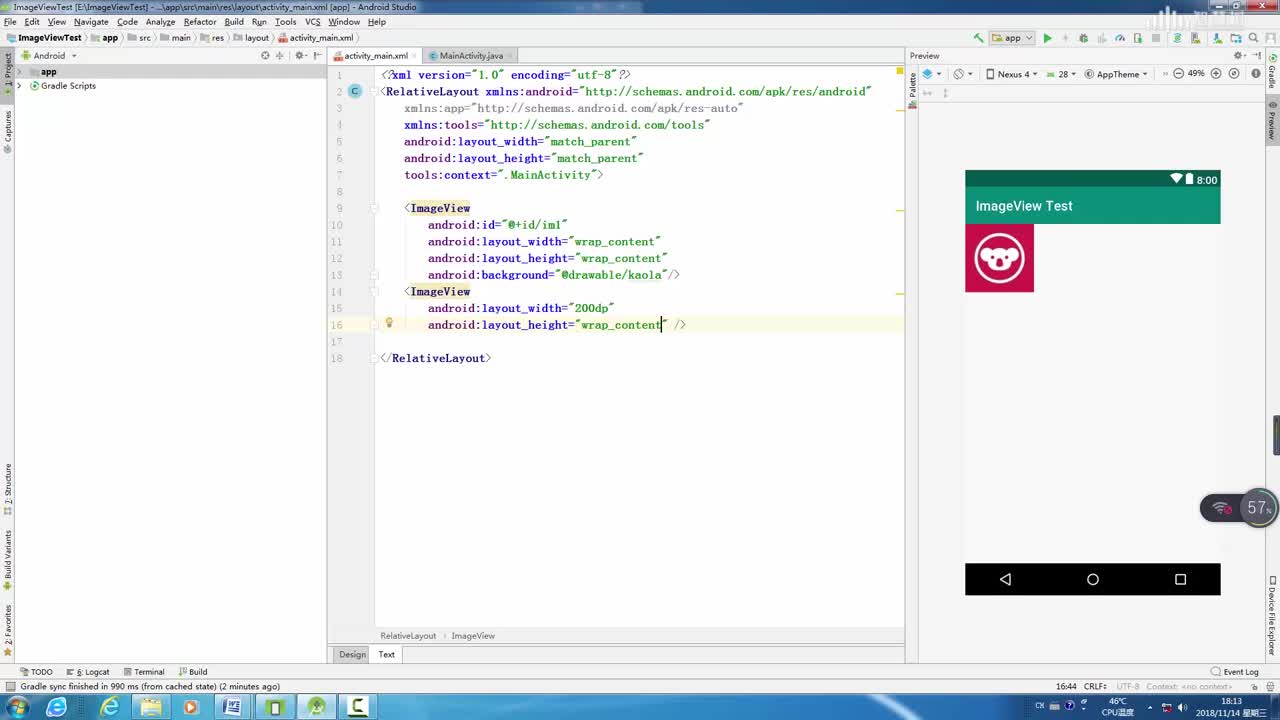Click the Windows Start button
1280x720 pixels.
pos(17,707)
